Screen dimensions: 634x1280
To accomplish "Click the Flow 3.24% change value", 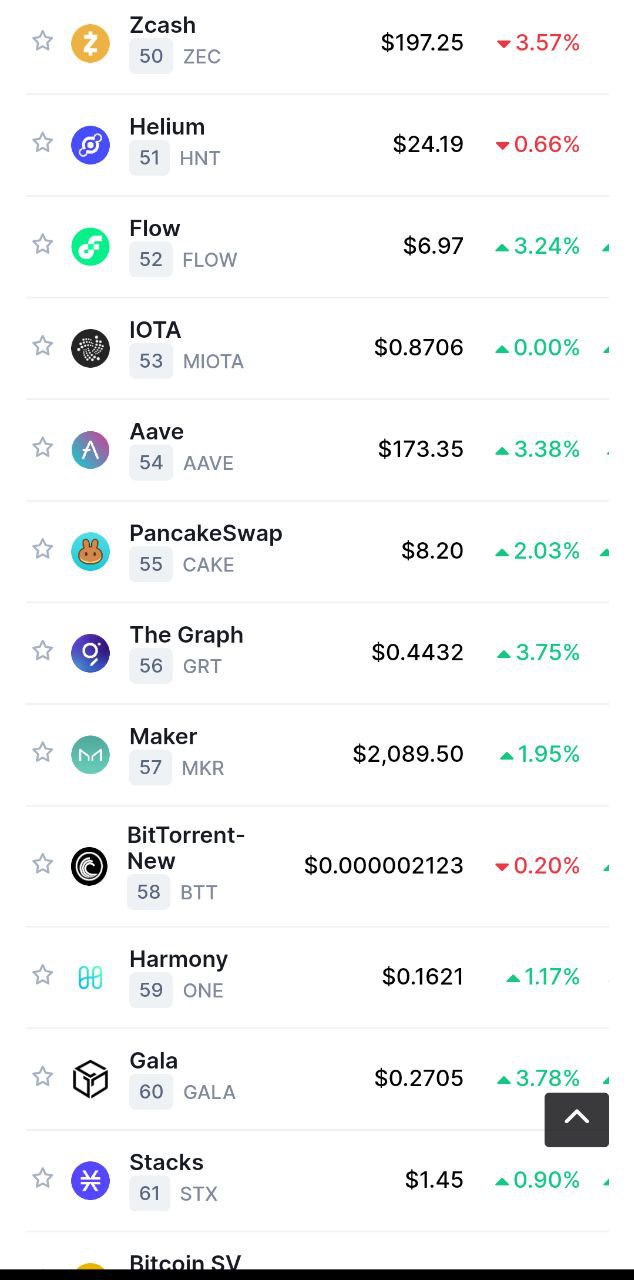I will pos(546,246).
